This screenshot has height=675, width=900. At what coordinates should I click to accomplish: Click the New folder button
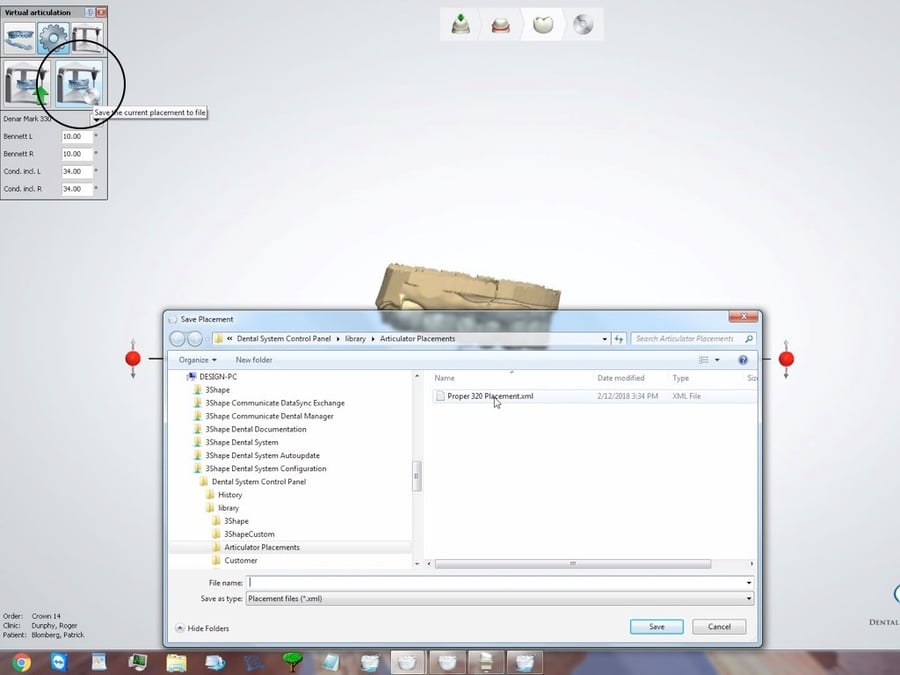[254, 360]
